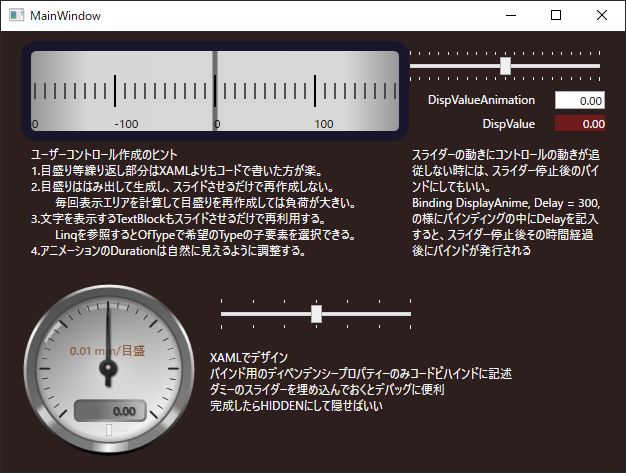Click the needle hub of round gauge
The width and height of the screenshot is (626, 473).
point(108,368)
